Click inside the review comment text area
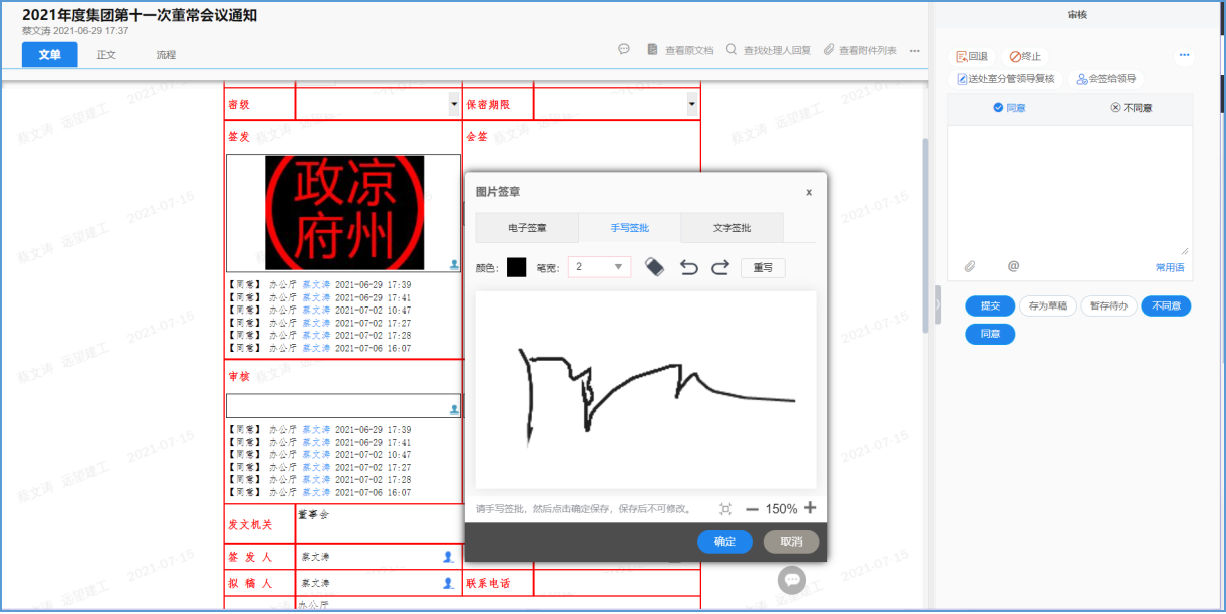Image resolution: width=1226 pixels, height=614 pixels. [1069, 190]
